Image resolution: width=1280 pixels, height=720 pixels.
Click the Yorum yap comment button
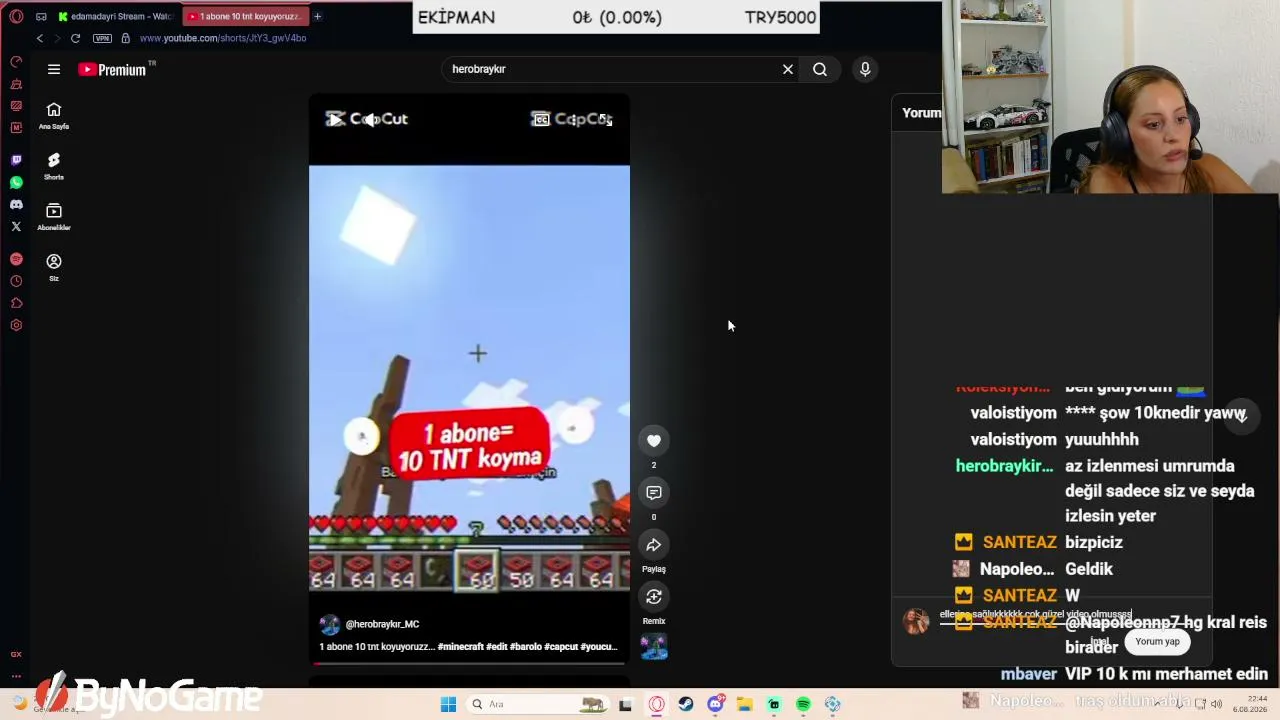1157,642
